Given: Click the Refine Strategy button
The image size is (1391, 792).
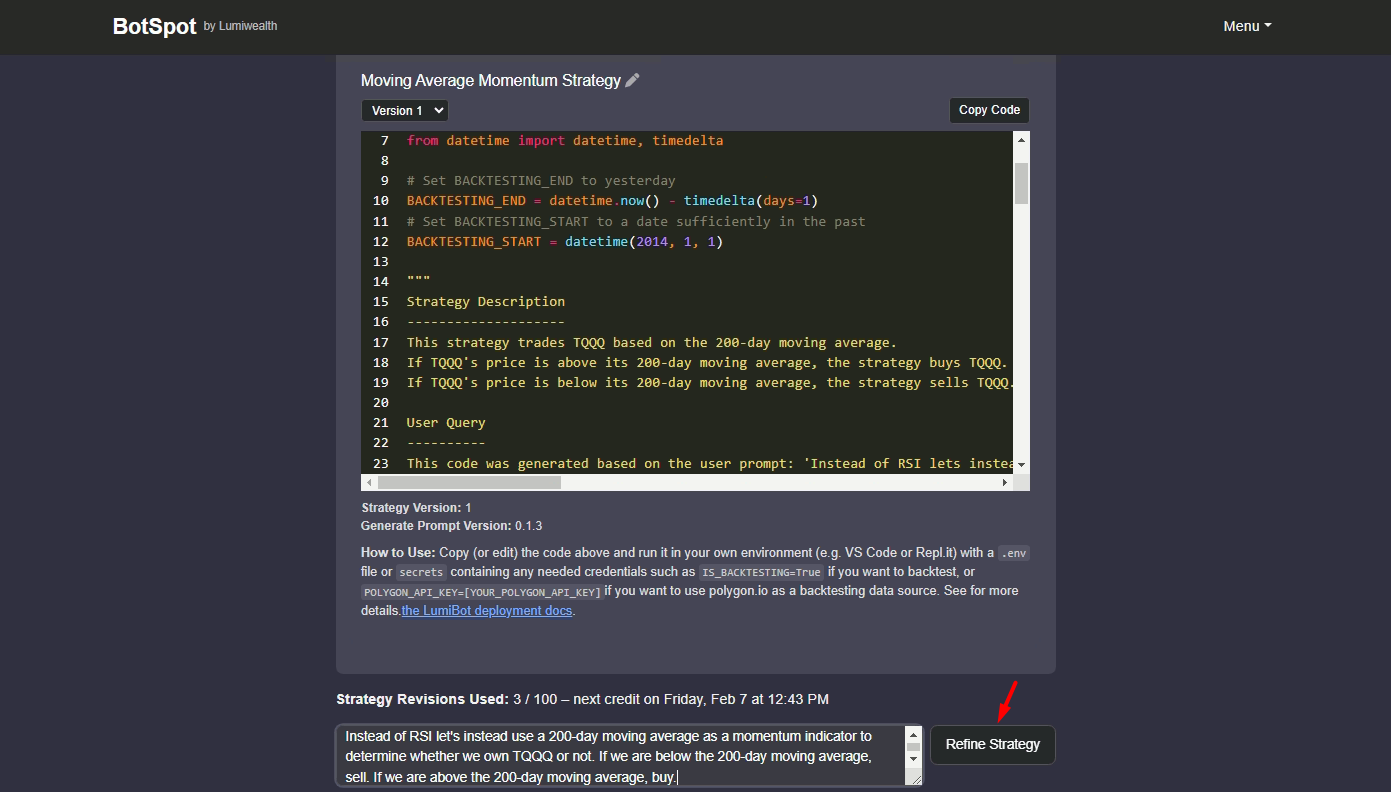Looking at the screenshot, I should pos(992,744).
